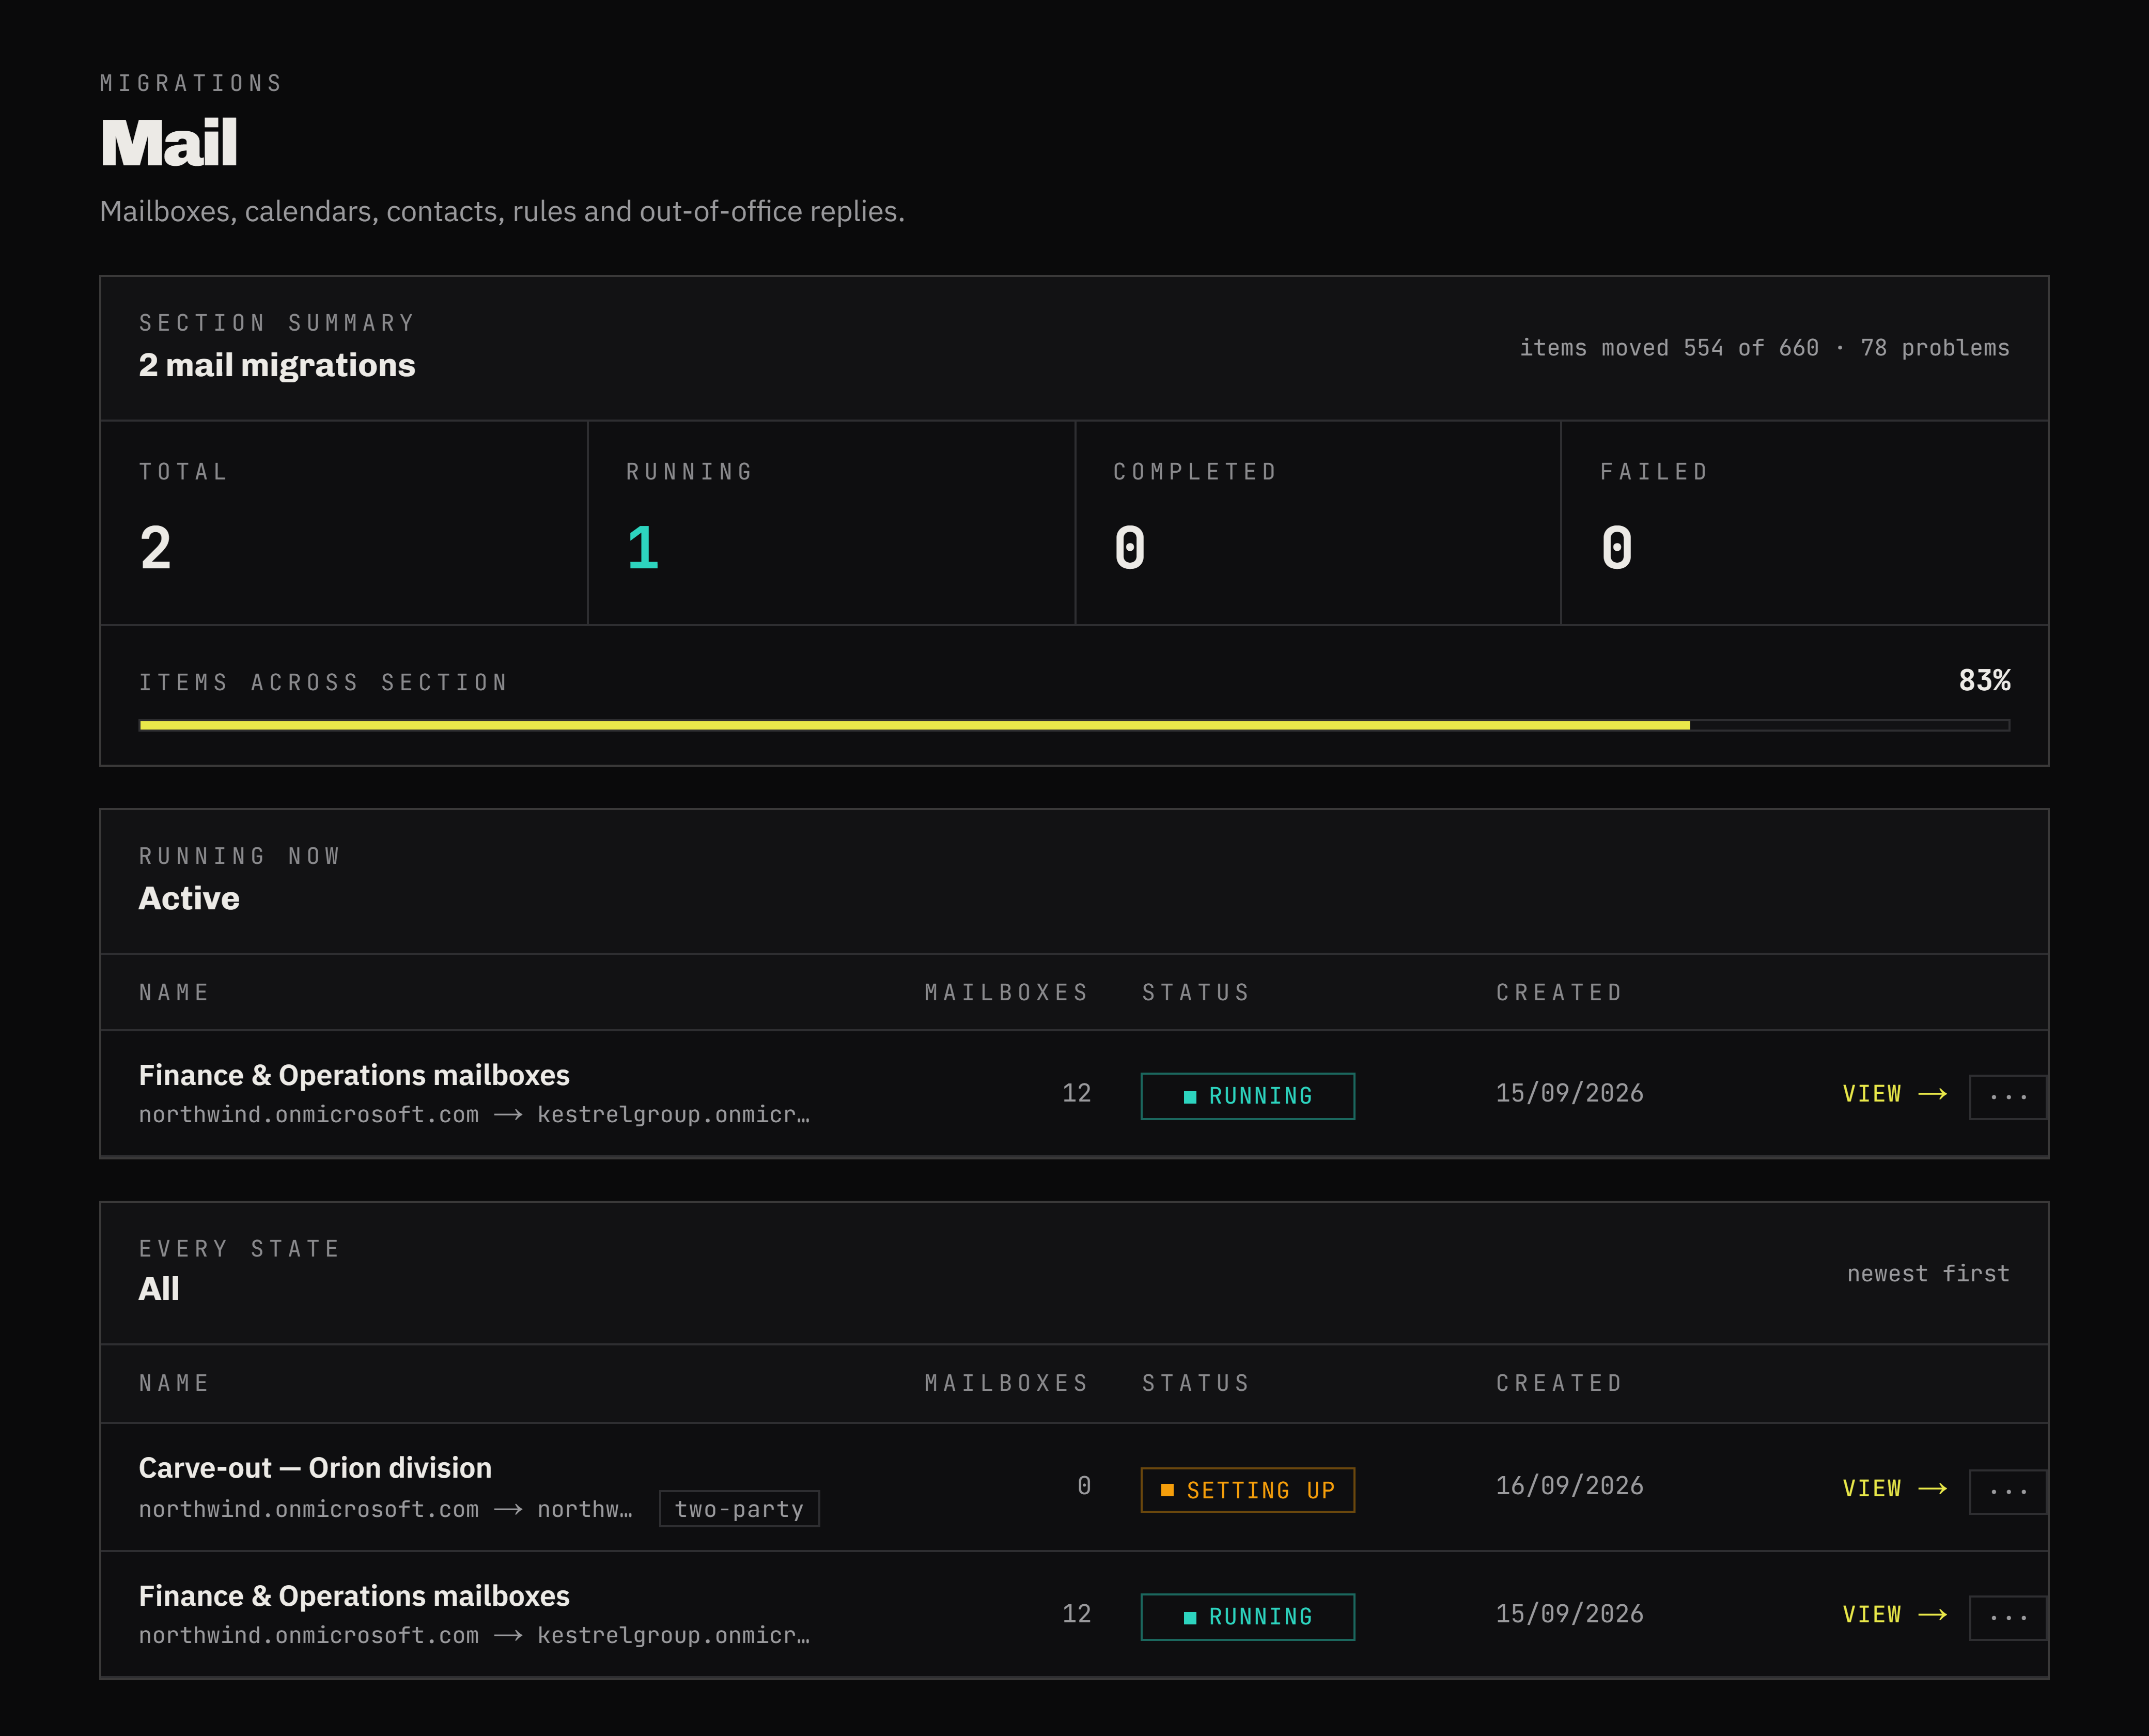Viewport: 2149px width, 1736px height.
Task: Click the Carve-out — Orion division title
Action: tap(315, 1467)
